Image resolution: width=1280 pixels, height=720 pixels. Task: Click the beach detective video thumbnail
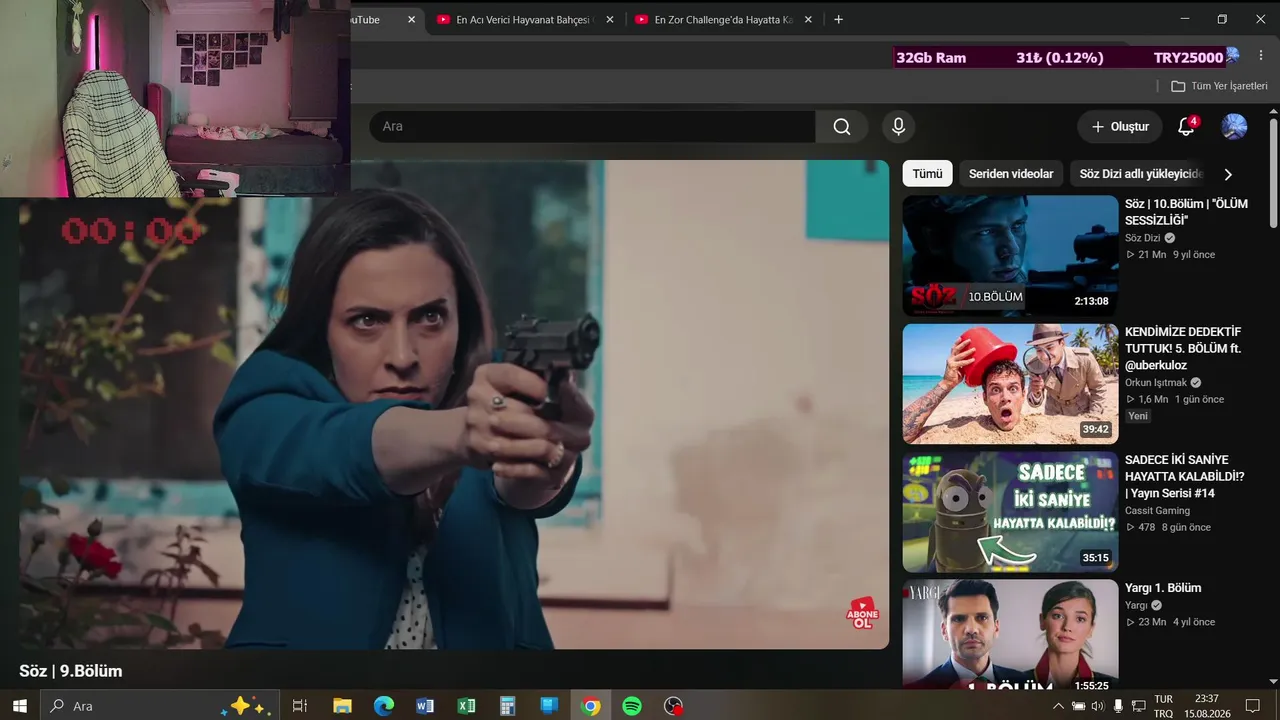tap(1010, 384)
